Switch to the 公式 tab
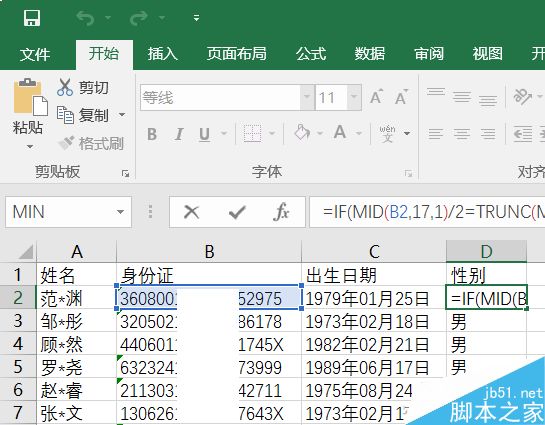The image size is (545, 425). click(311, 54)
